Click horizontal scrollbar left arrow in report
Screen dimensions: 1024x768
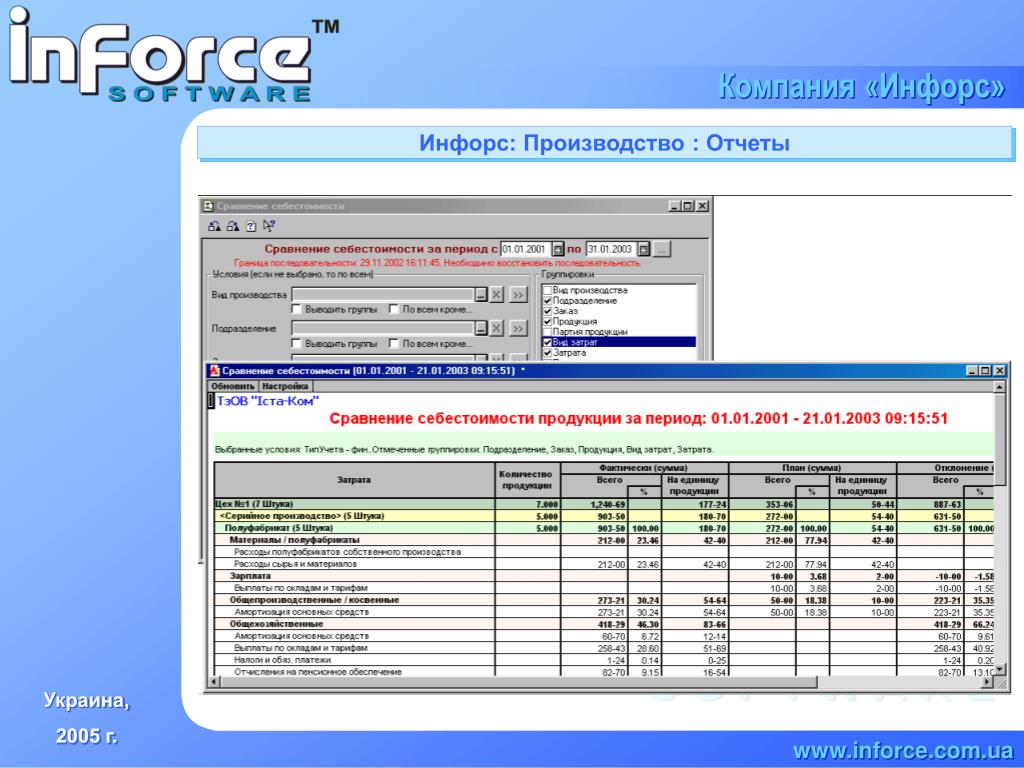point(212,682)
